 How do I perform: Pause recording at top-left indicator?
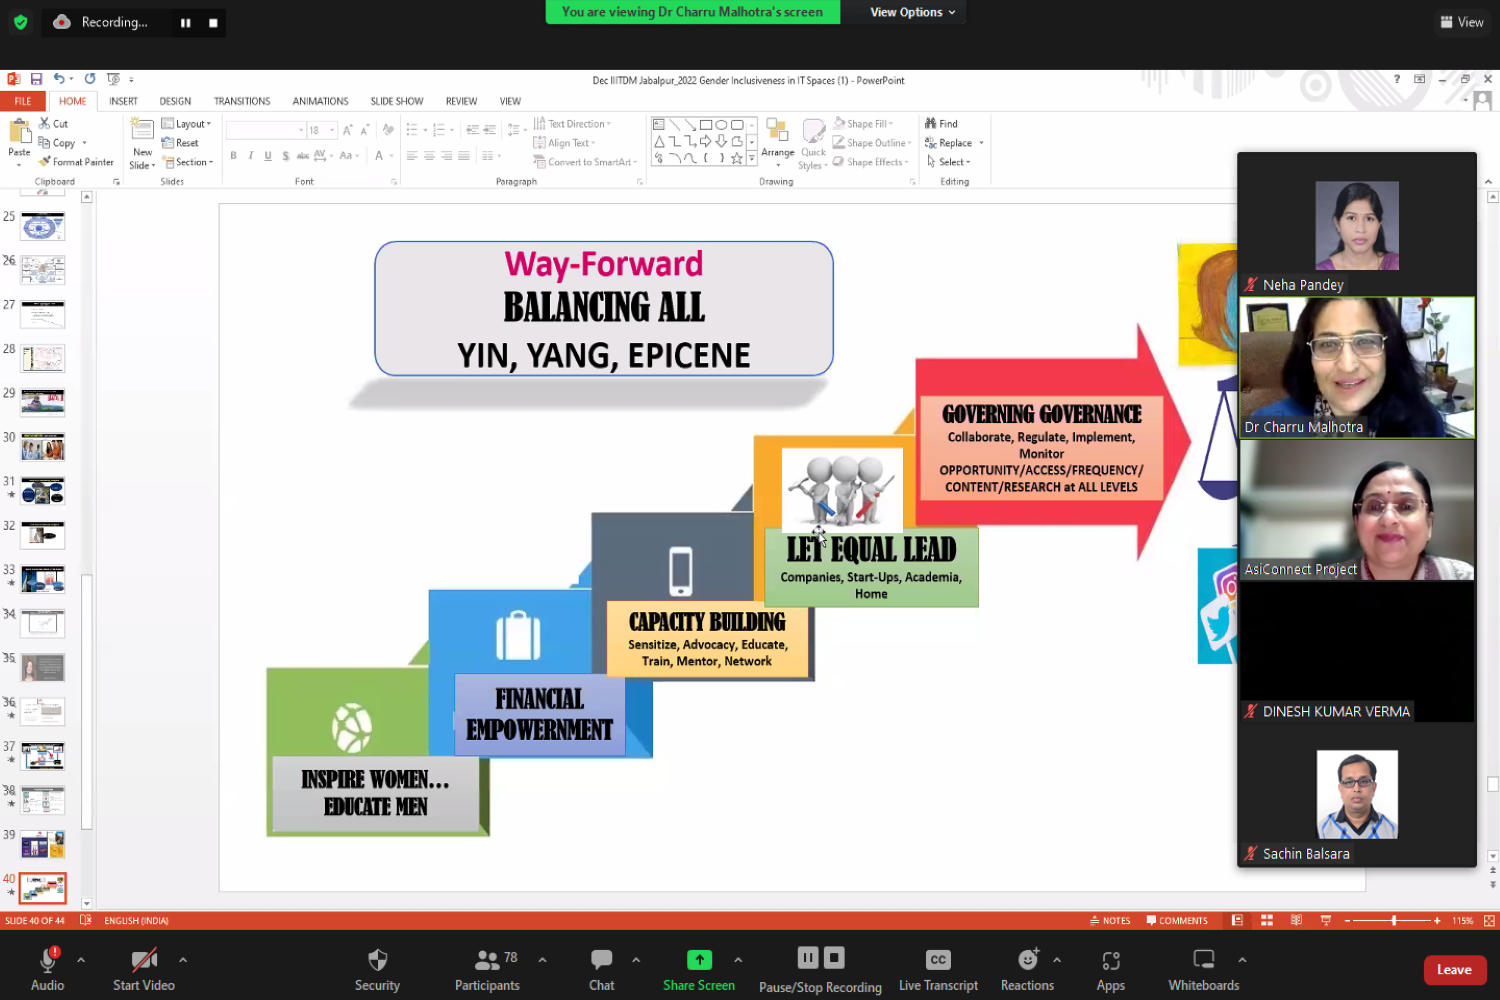185,22
